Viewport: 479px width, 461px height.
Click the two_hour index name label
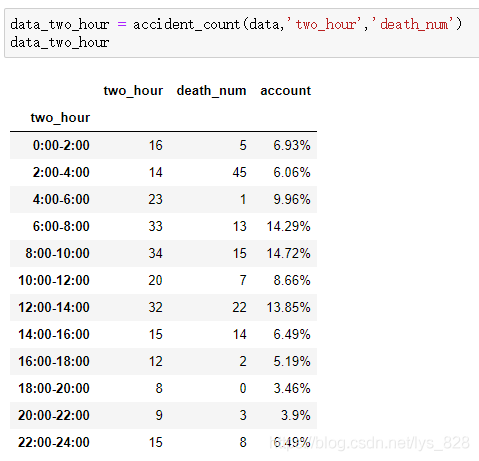(60, 118)
